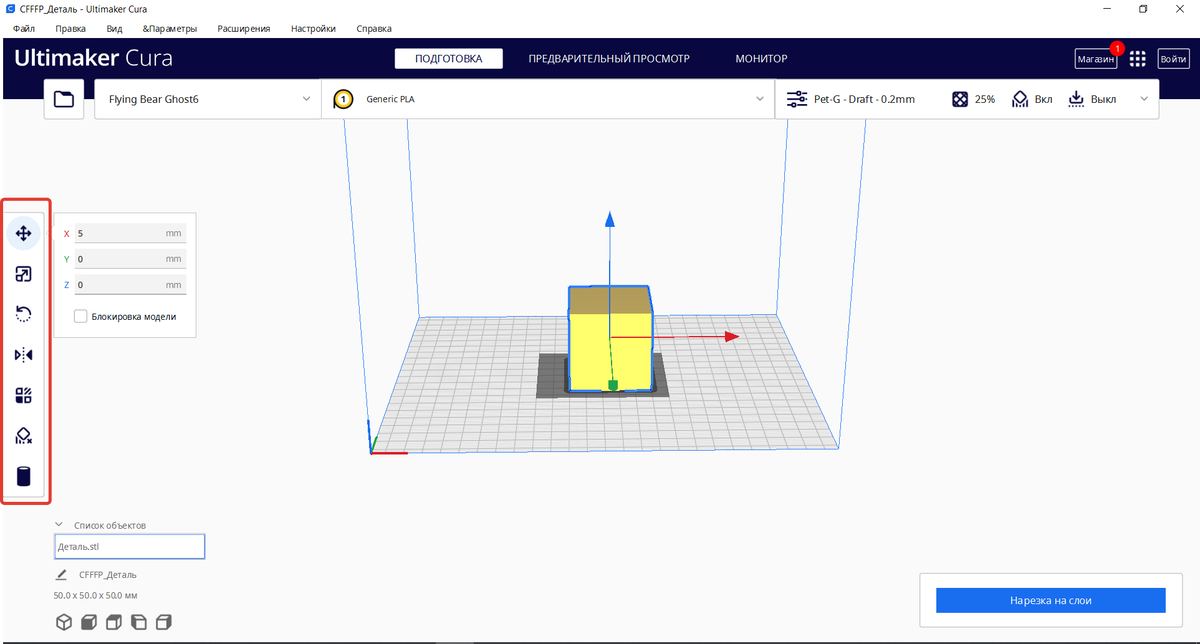Open the Per Model Settings tool
This screenshot has width=1200, height=644.
(x=24, y=395)
